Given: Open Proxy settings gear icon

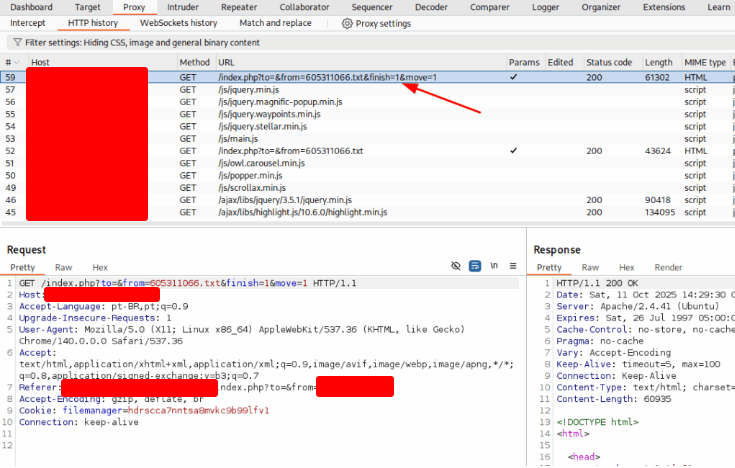Looking at the screenshot, I should (x=347, y=23).
